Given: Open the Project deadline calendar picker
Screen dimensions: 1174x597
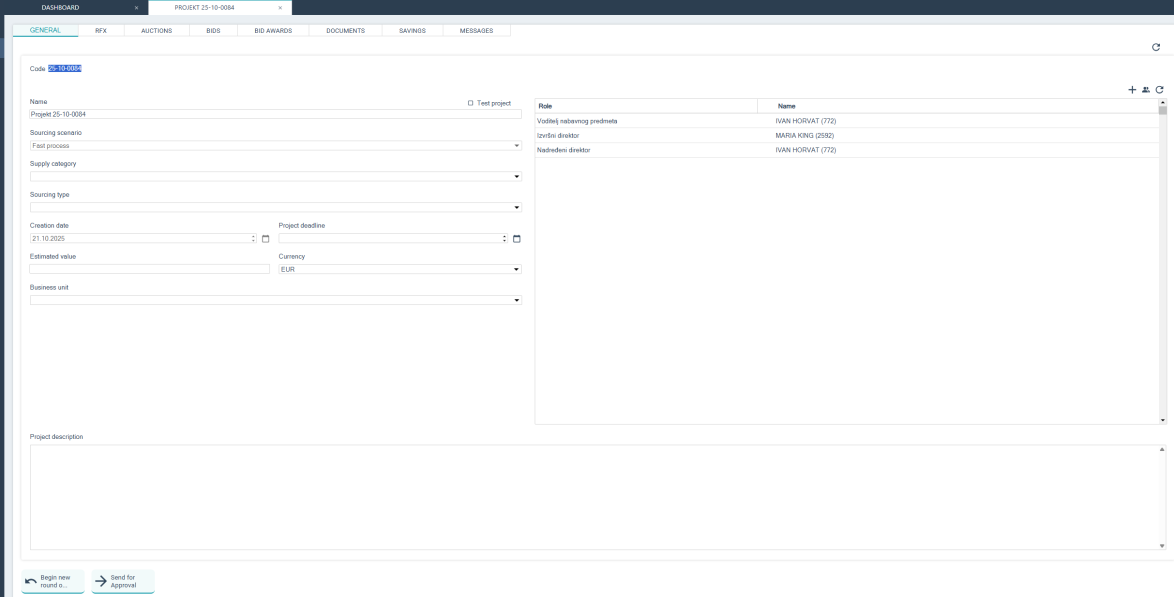Looking at the screenshot, I should click(x=517, y=239).
